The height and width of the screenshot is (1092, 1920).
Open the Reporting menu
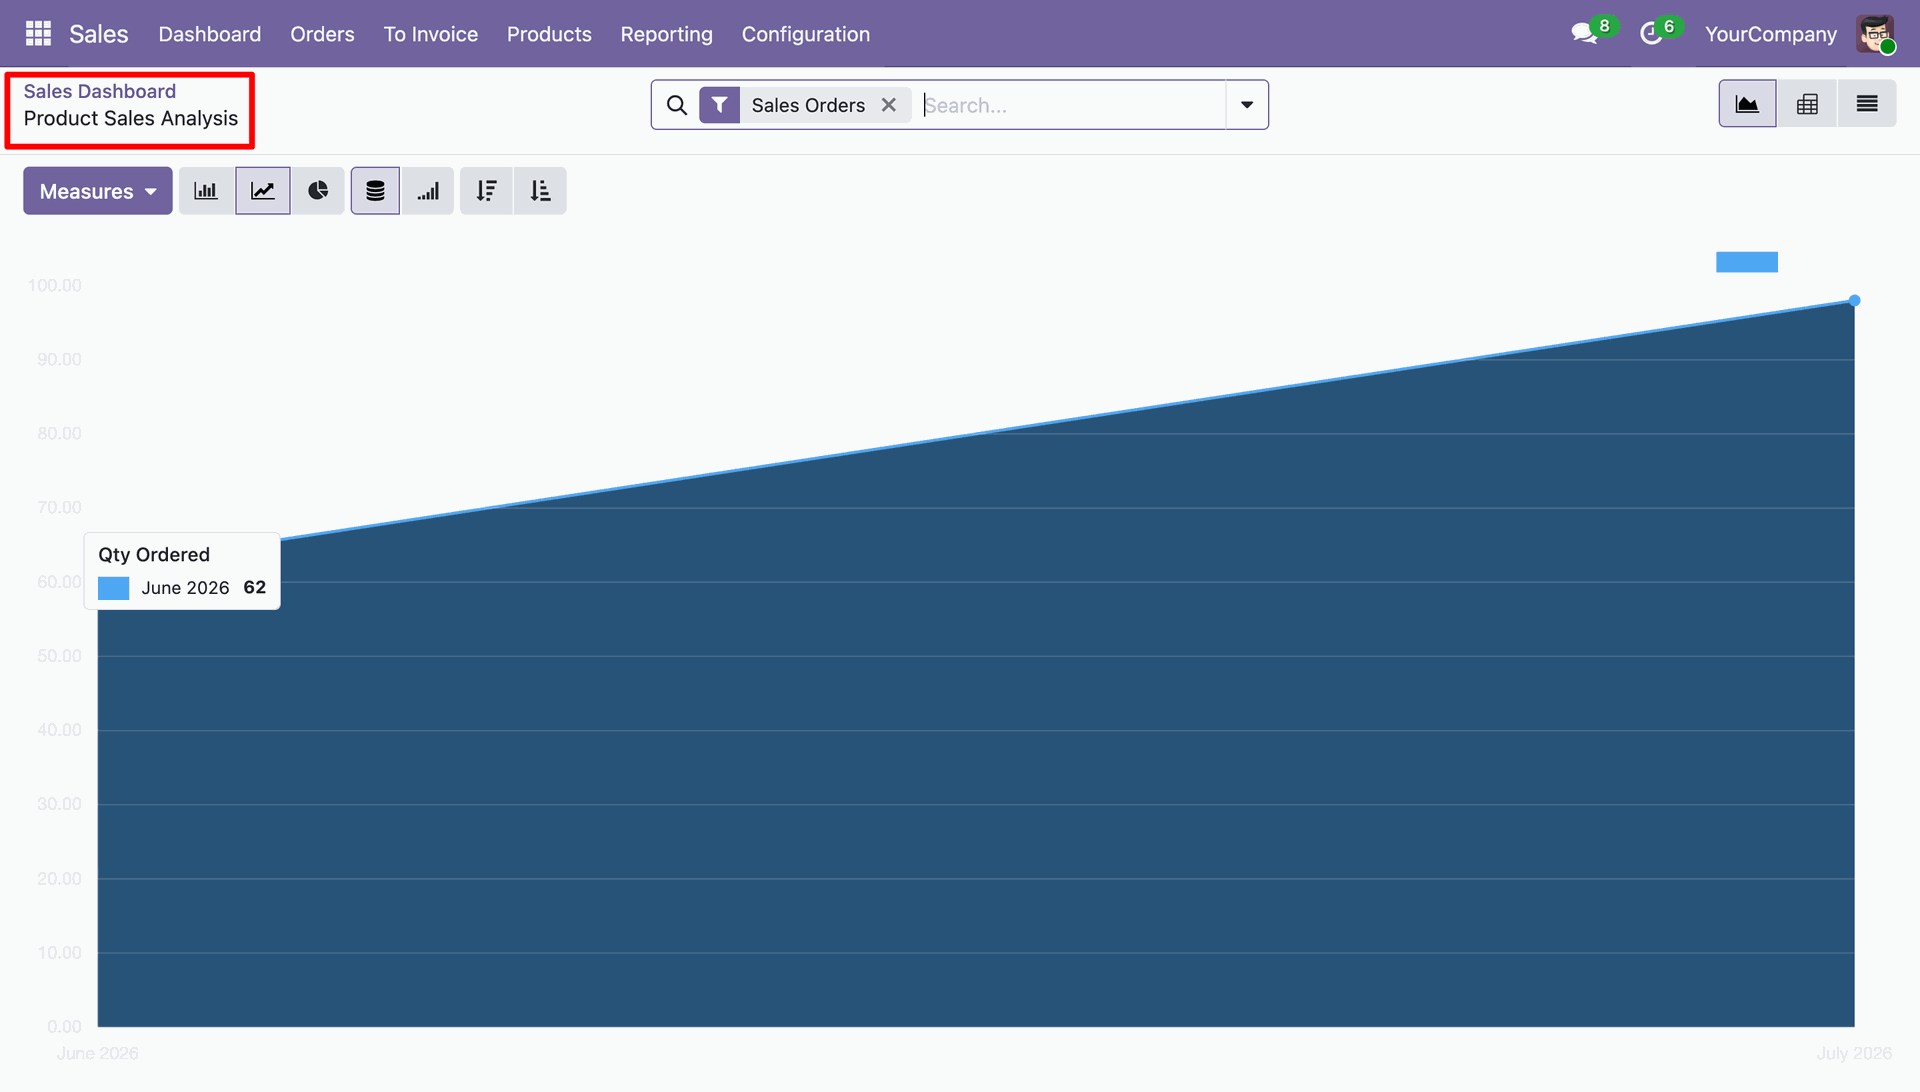(x=666, y=34)
